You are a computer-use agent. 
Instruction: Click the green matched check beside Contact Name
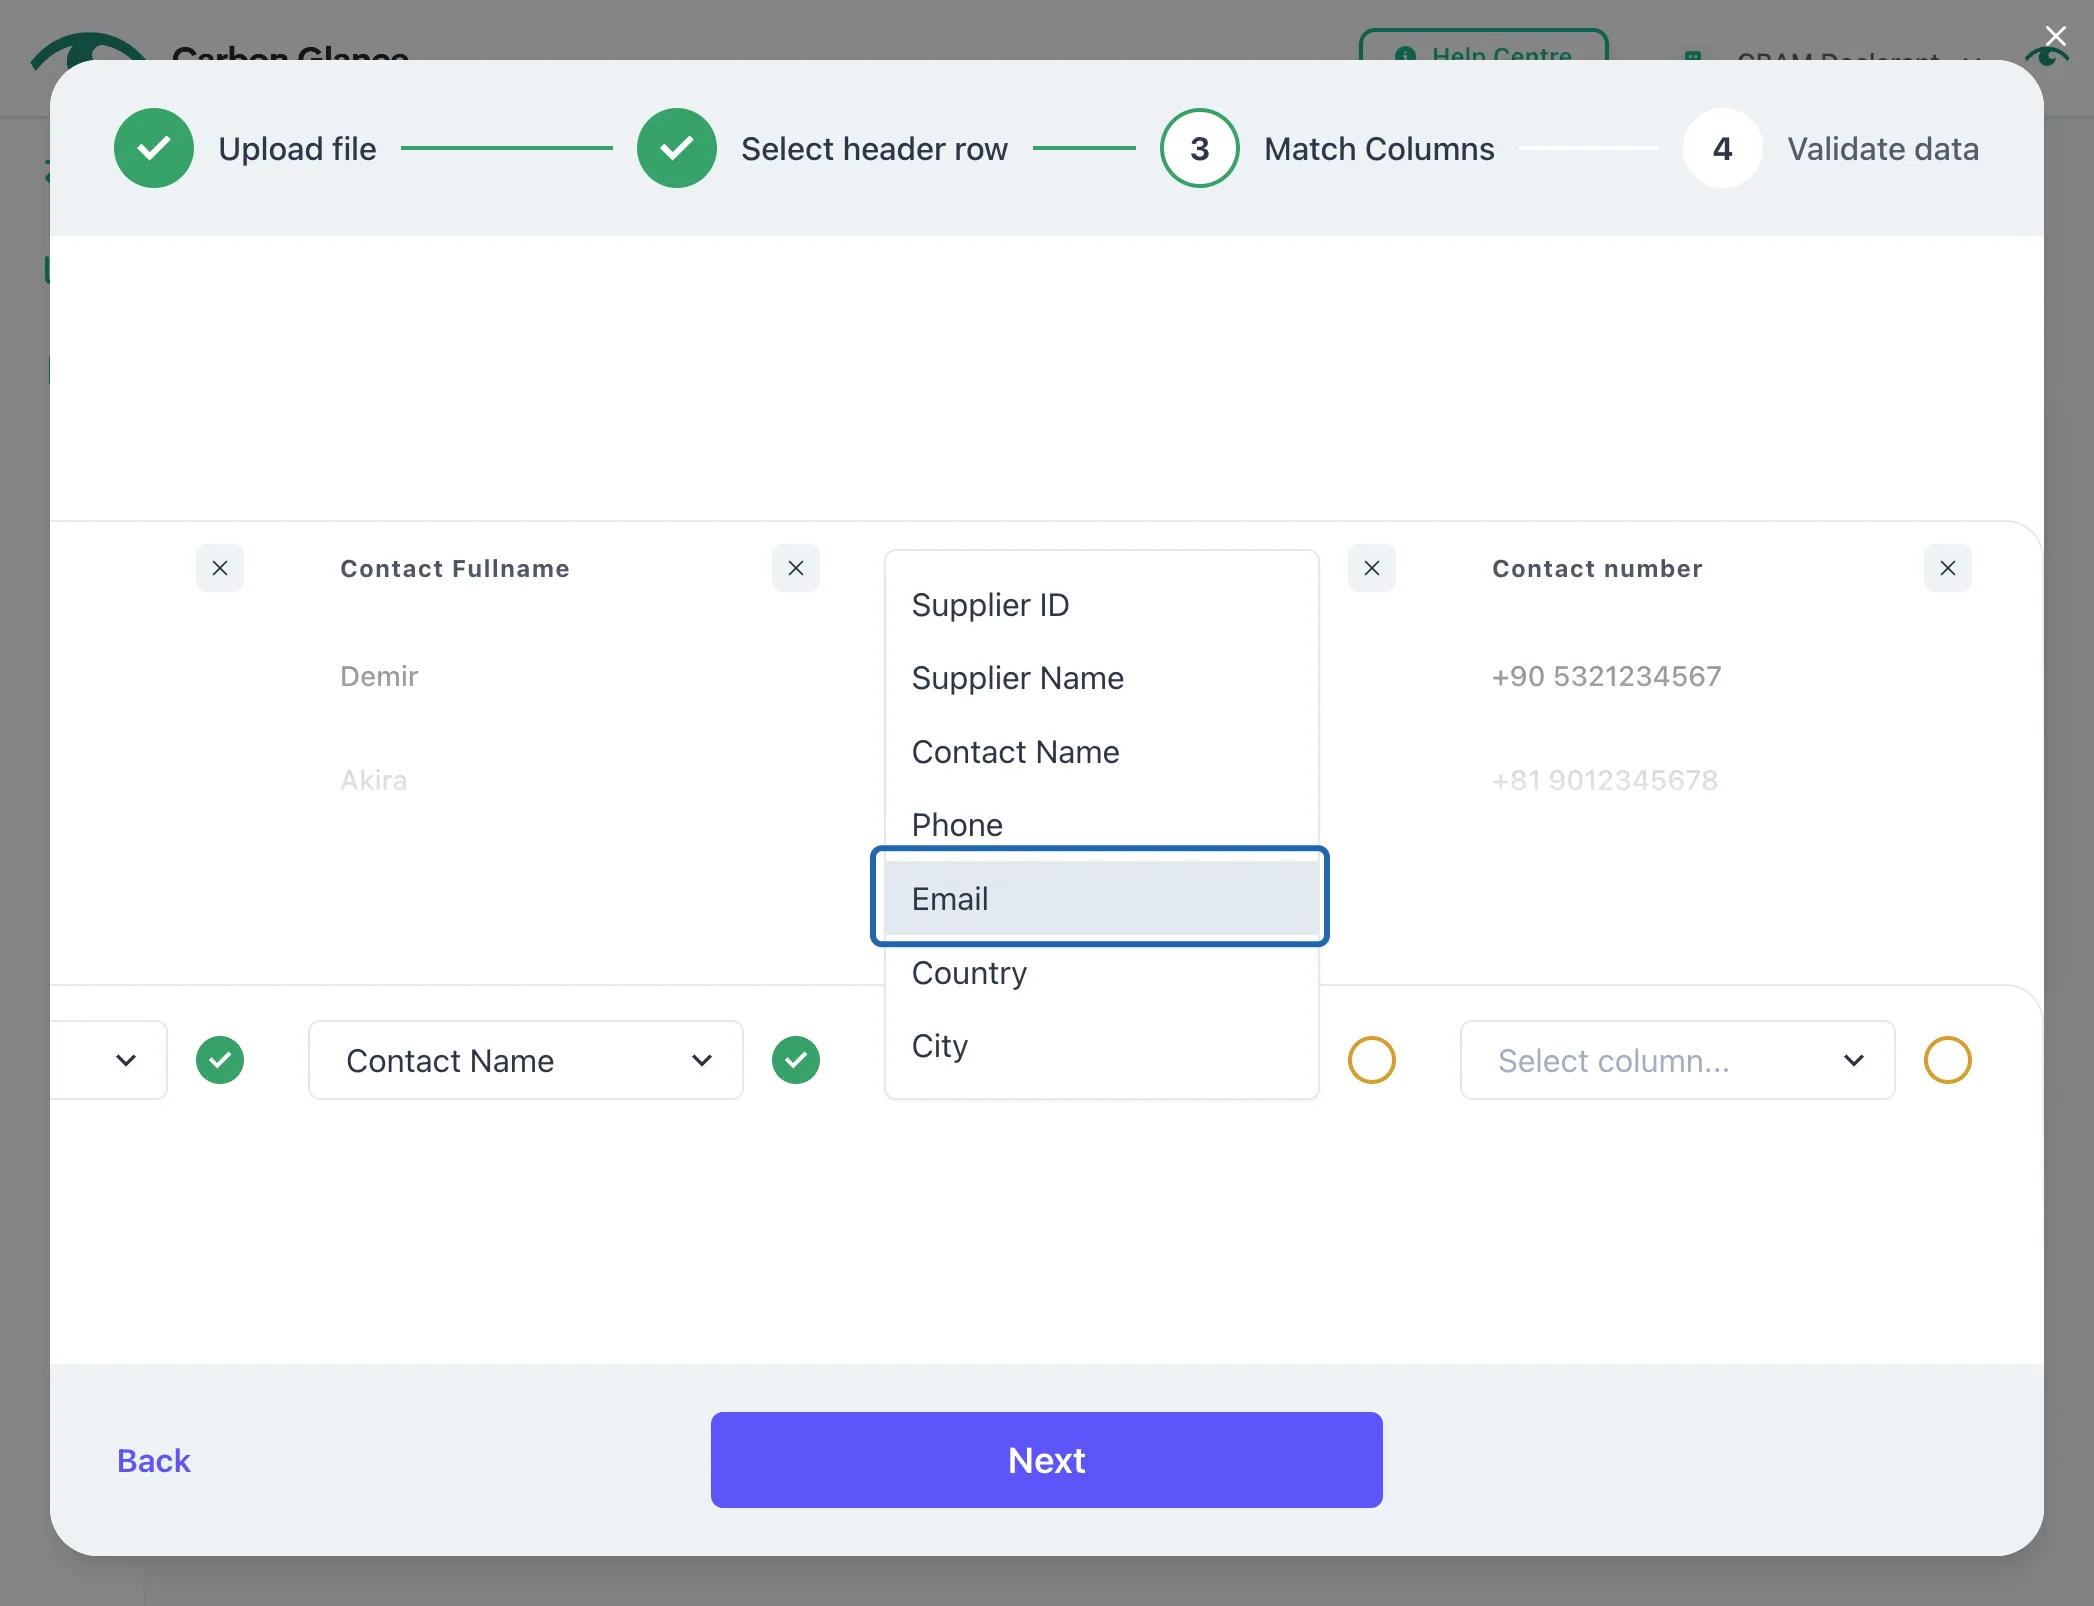(796, 1060)
